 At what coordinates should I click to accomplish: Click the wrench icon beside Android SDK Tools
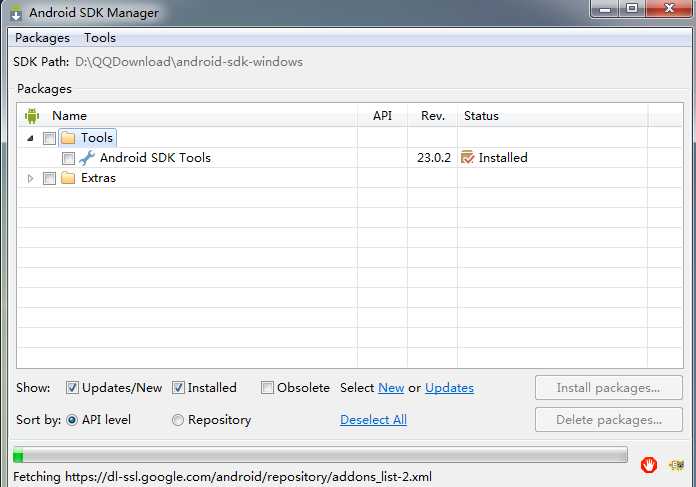(87, 158)
